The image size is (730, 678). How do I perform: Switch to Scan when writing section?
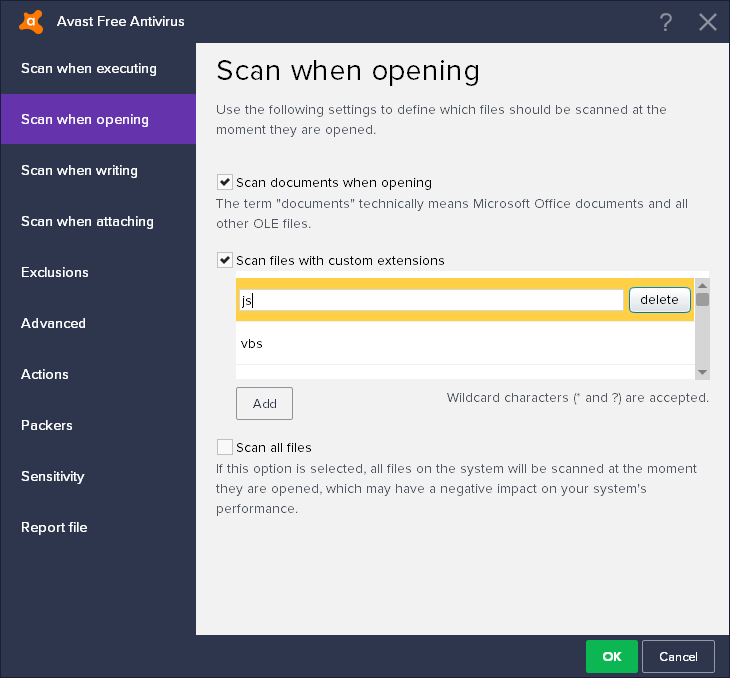pos(79,171)
